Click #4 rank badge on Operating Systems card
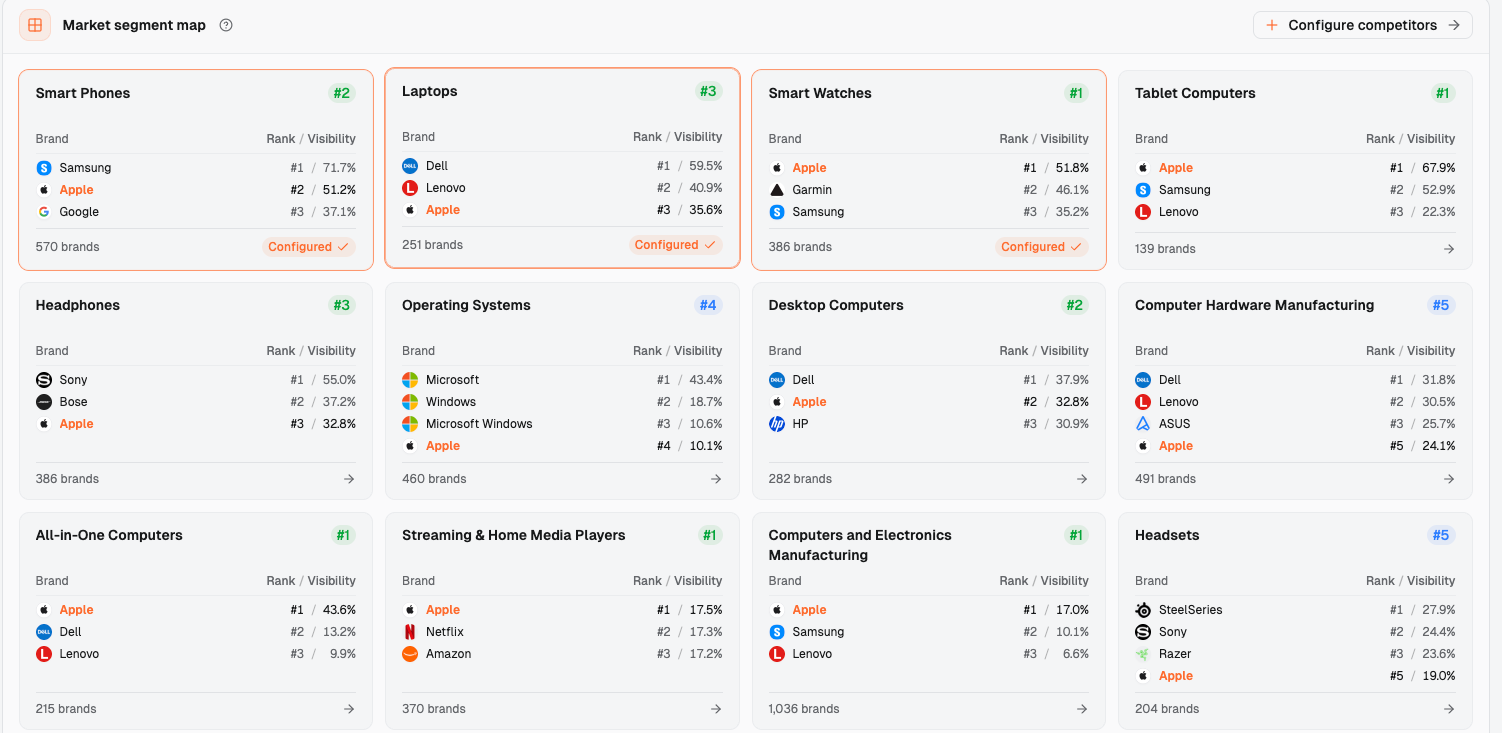The width and height of the screenshot is (1502, 733). [708, 305]
